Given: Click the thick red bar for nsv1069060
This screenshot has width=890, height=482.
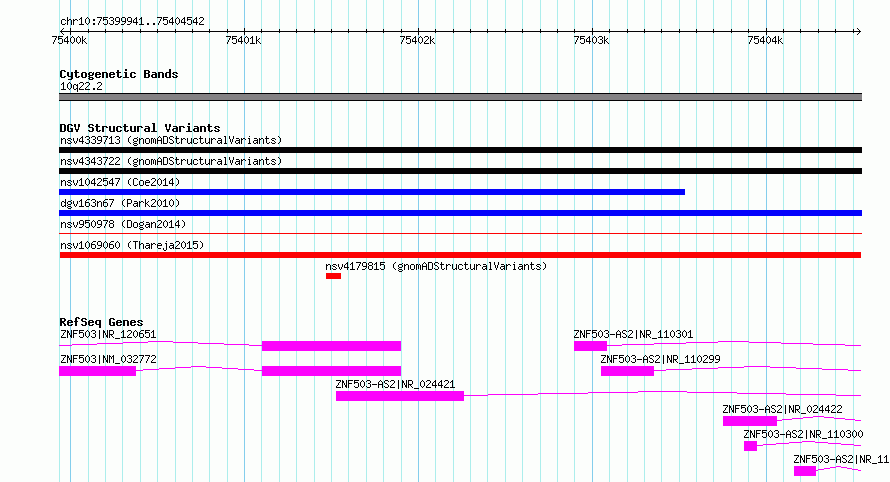Looking at the screenshot, I should tap(460, 255).
